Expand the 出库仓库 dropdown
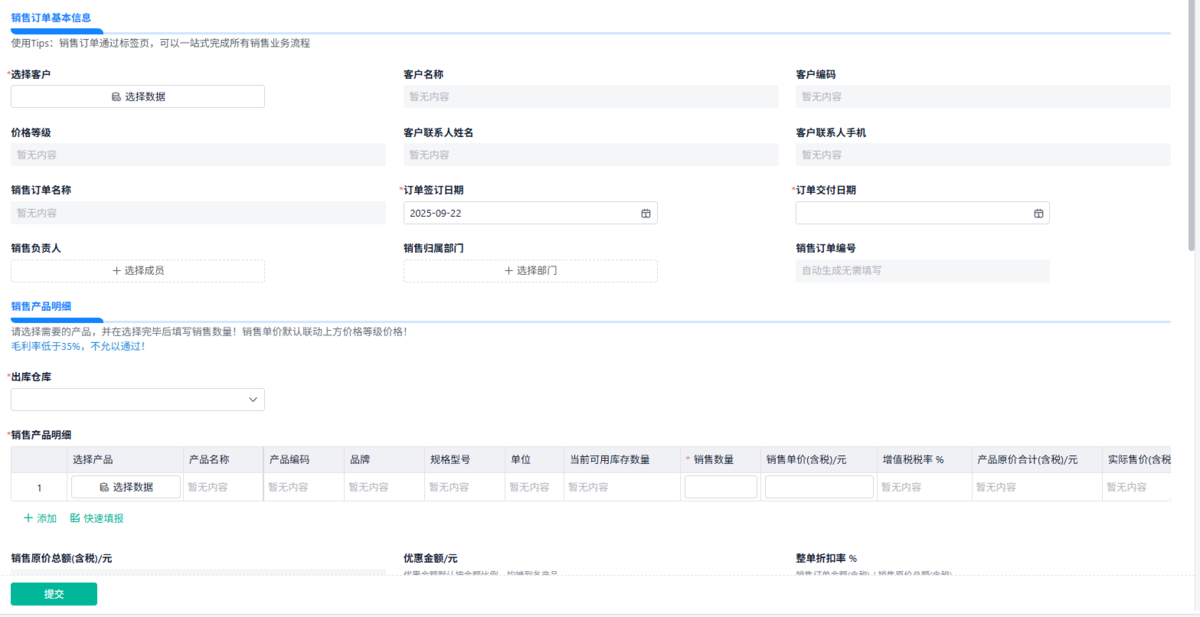This screenshot has height=617, width=1200. pos(138,399)
